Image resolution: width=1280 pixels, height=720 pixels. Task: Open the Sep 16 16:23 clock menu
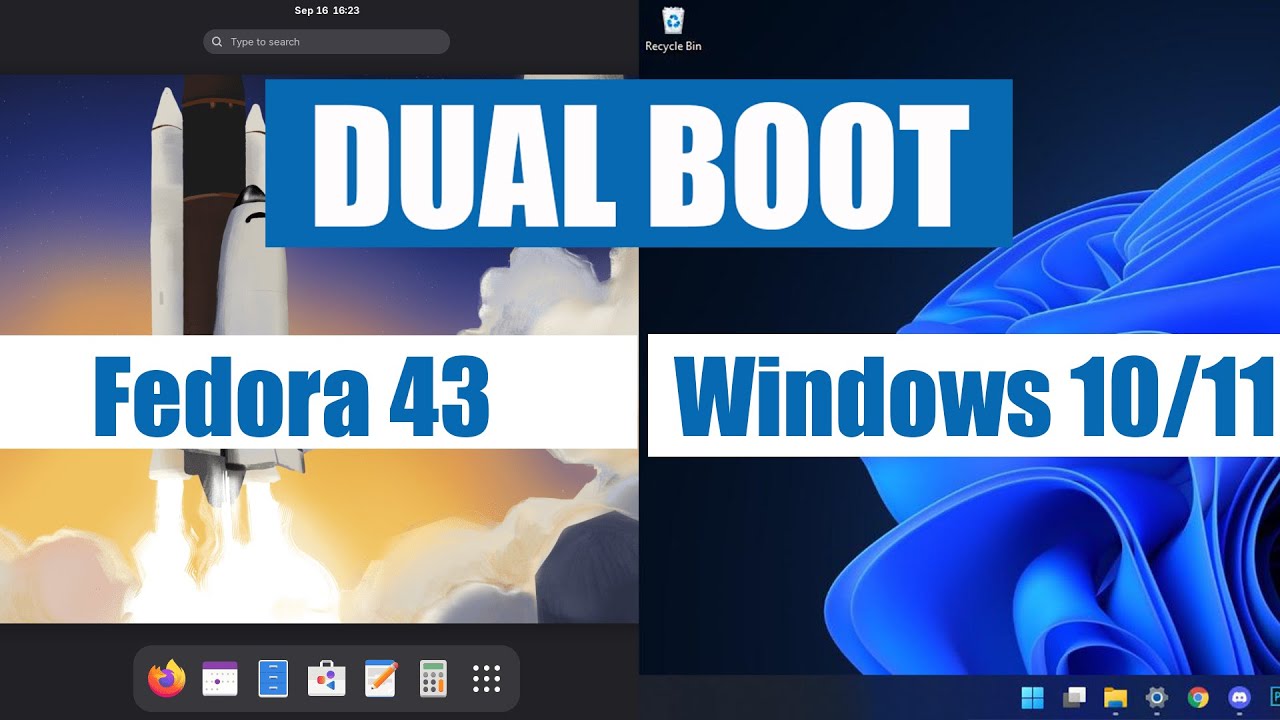327,10
